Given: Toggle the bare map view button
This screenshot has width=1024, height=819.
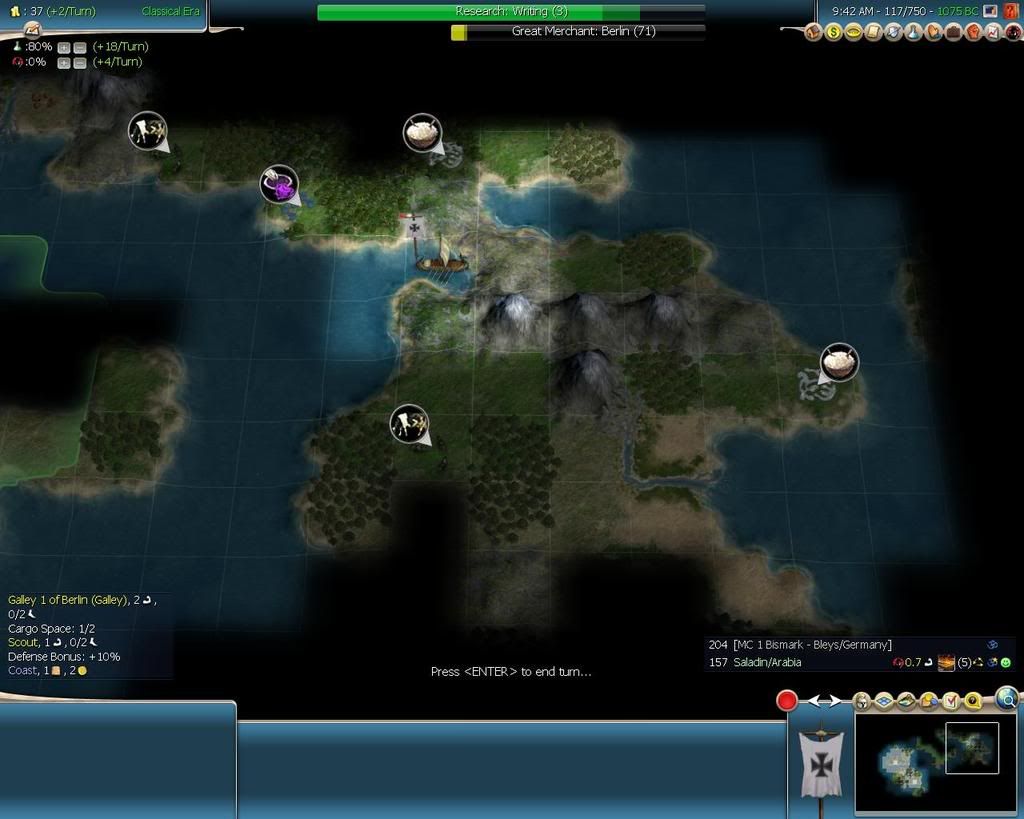Looking at the screenshot, I should coord(906,701).
